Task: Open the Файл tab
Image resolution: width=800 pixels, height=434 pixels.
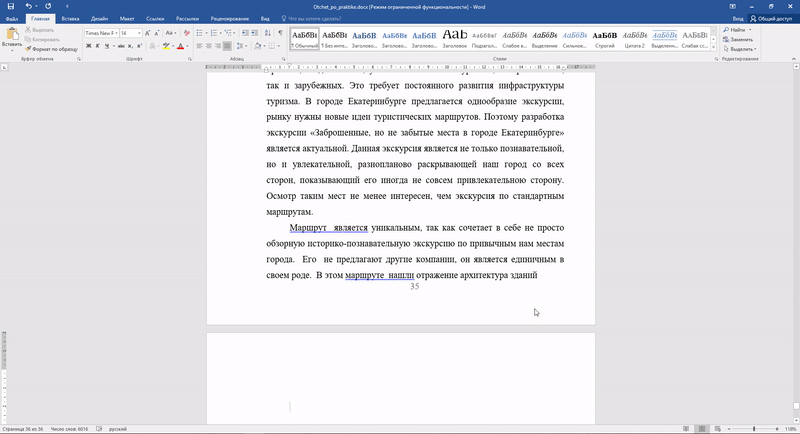Action: click(x=12, y=19)
